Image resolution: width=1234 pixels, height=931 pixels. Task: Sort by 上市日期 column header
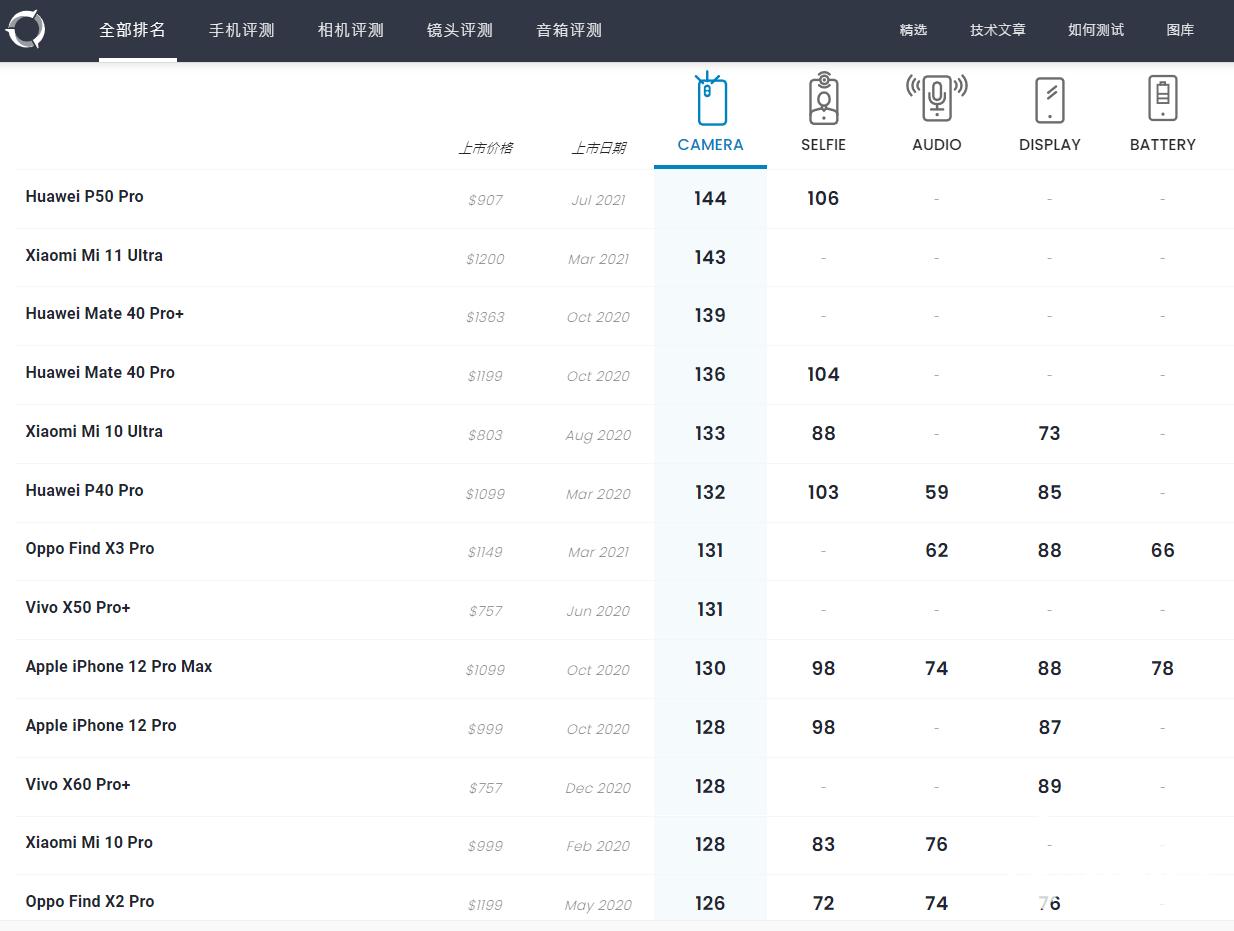pyautogui.click(x=598, y=148)
